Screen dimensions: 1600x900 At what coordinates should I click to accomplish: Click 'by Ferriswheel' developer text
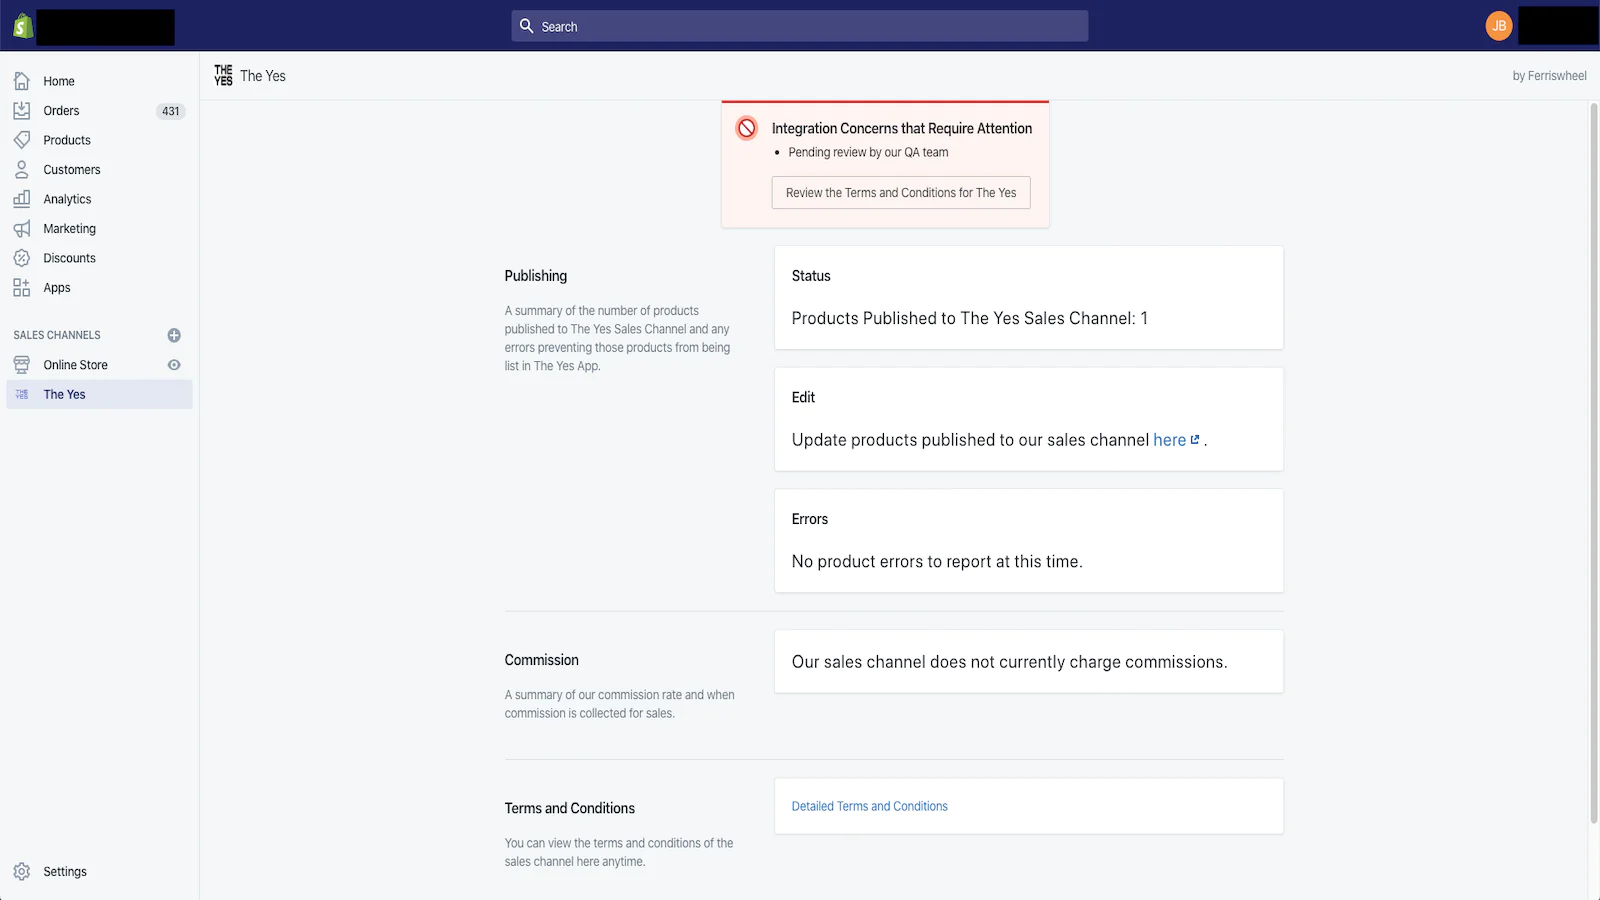coord(1549,76)
